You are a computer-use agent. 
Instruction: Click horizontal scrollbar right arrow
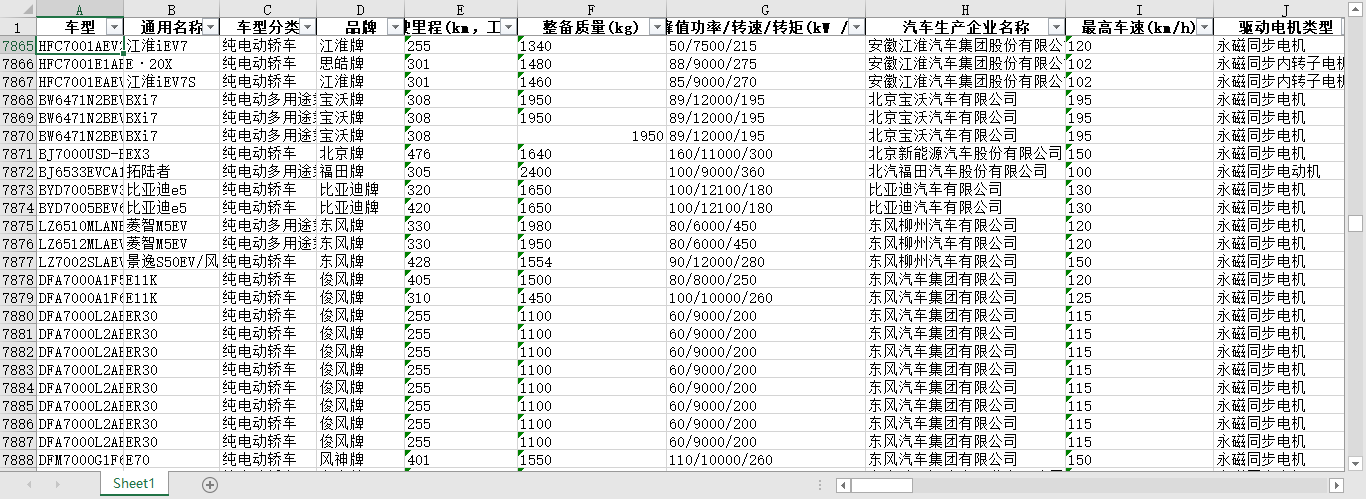point(1337,485)
